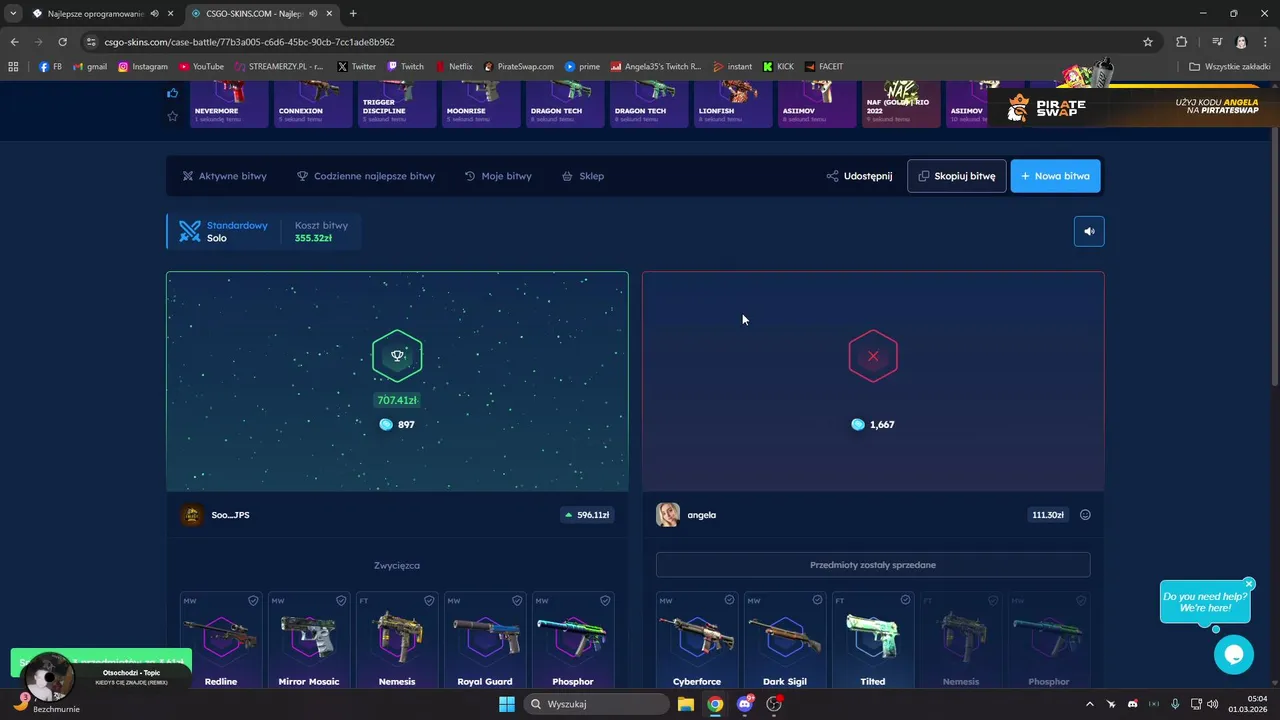Click 'Przedmioty zostały sprzedane' button

tap(873, 565)
